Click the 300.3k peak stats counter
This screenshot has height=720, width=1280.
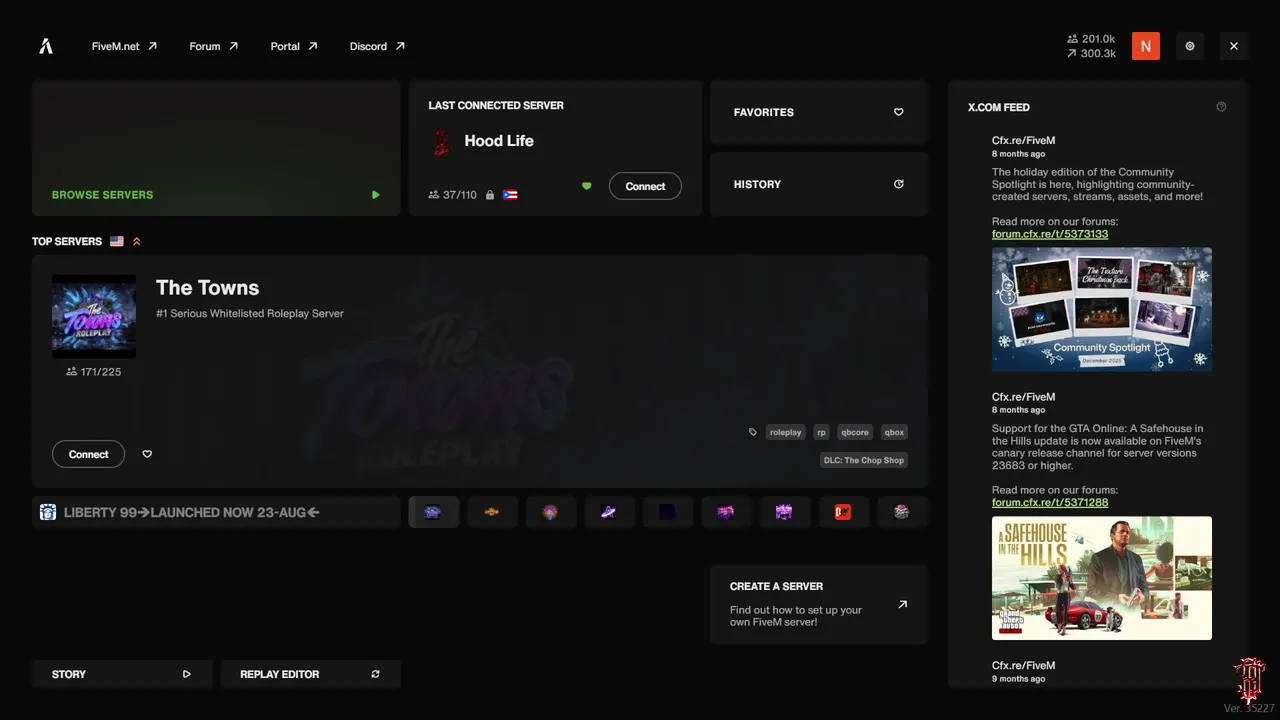click(1091, 54)
